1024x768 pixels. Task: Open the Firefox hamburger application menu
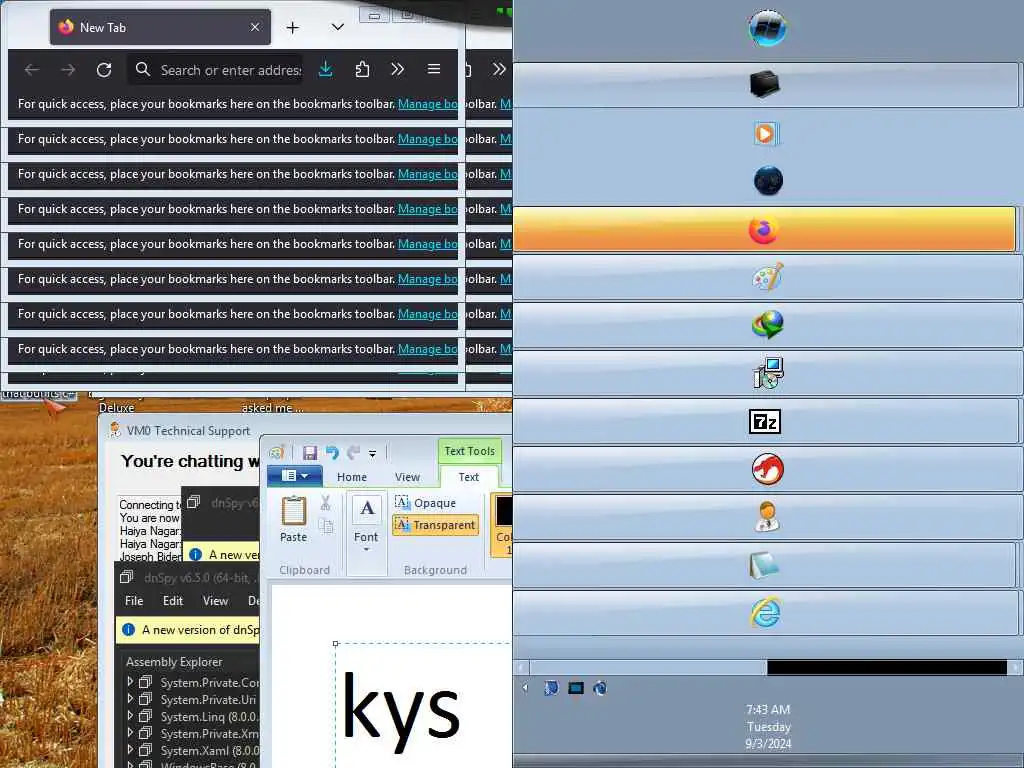click(434, 69)
